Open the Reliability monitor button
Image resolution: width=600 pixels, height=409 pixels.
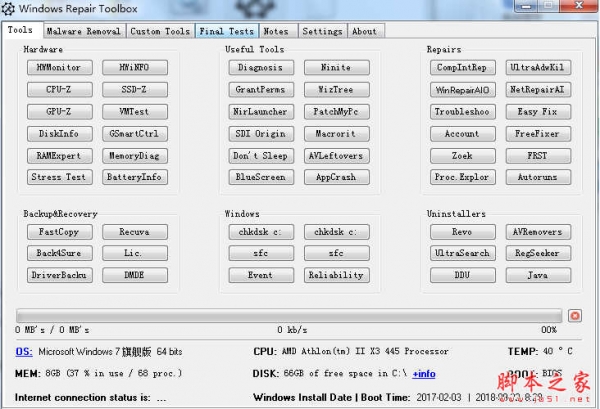337,275
